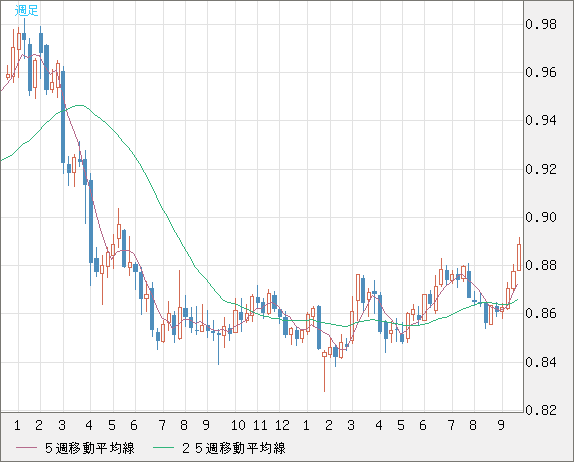
Task: Click the peak of the green 25-week average line
Action: (80, 105)
